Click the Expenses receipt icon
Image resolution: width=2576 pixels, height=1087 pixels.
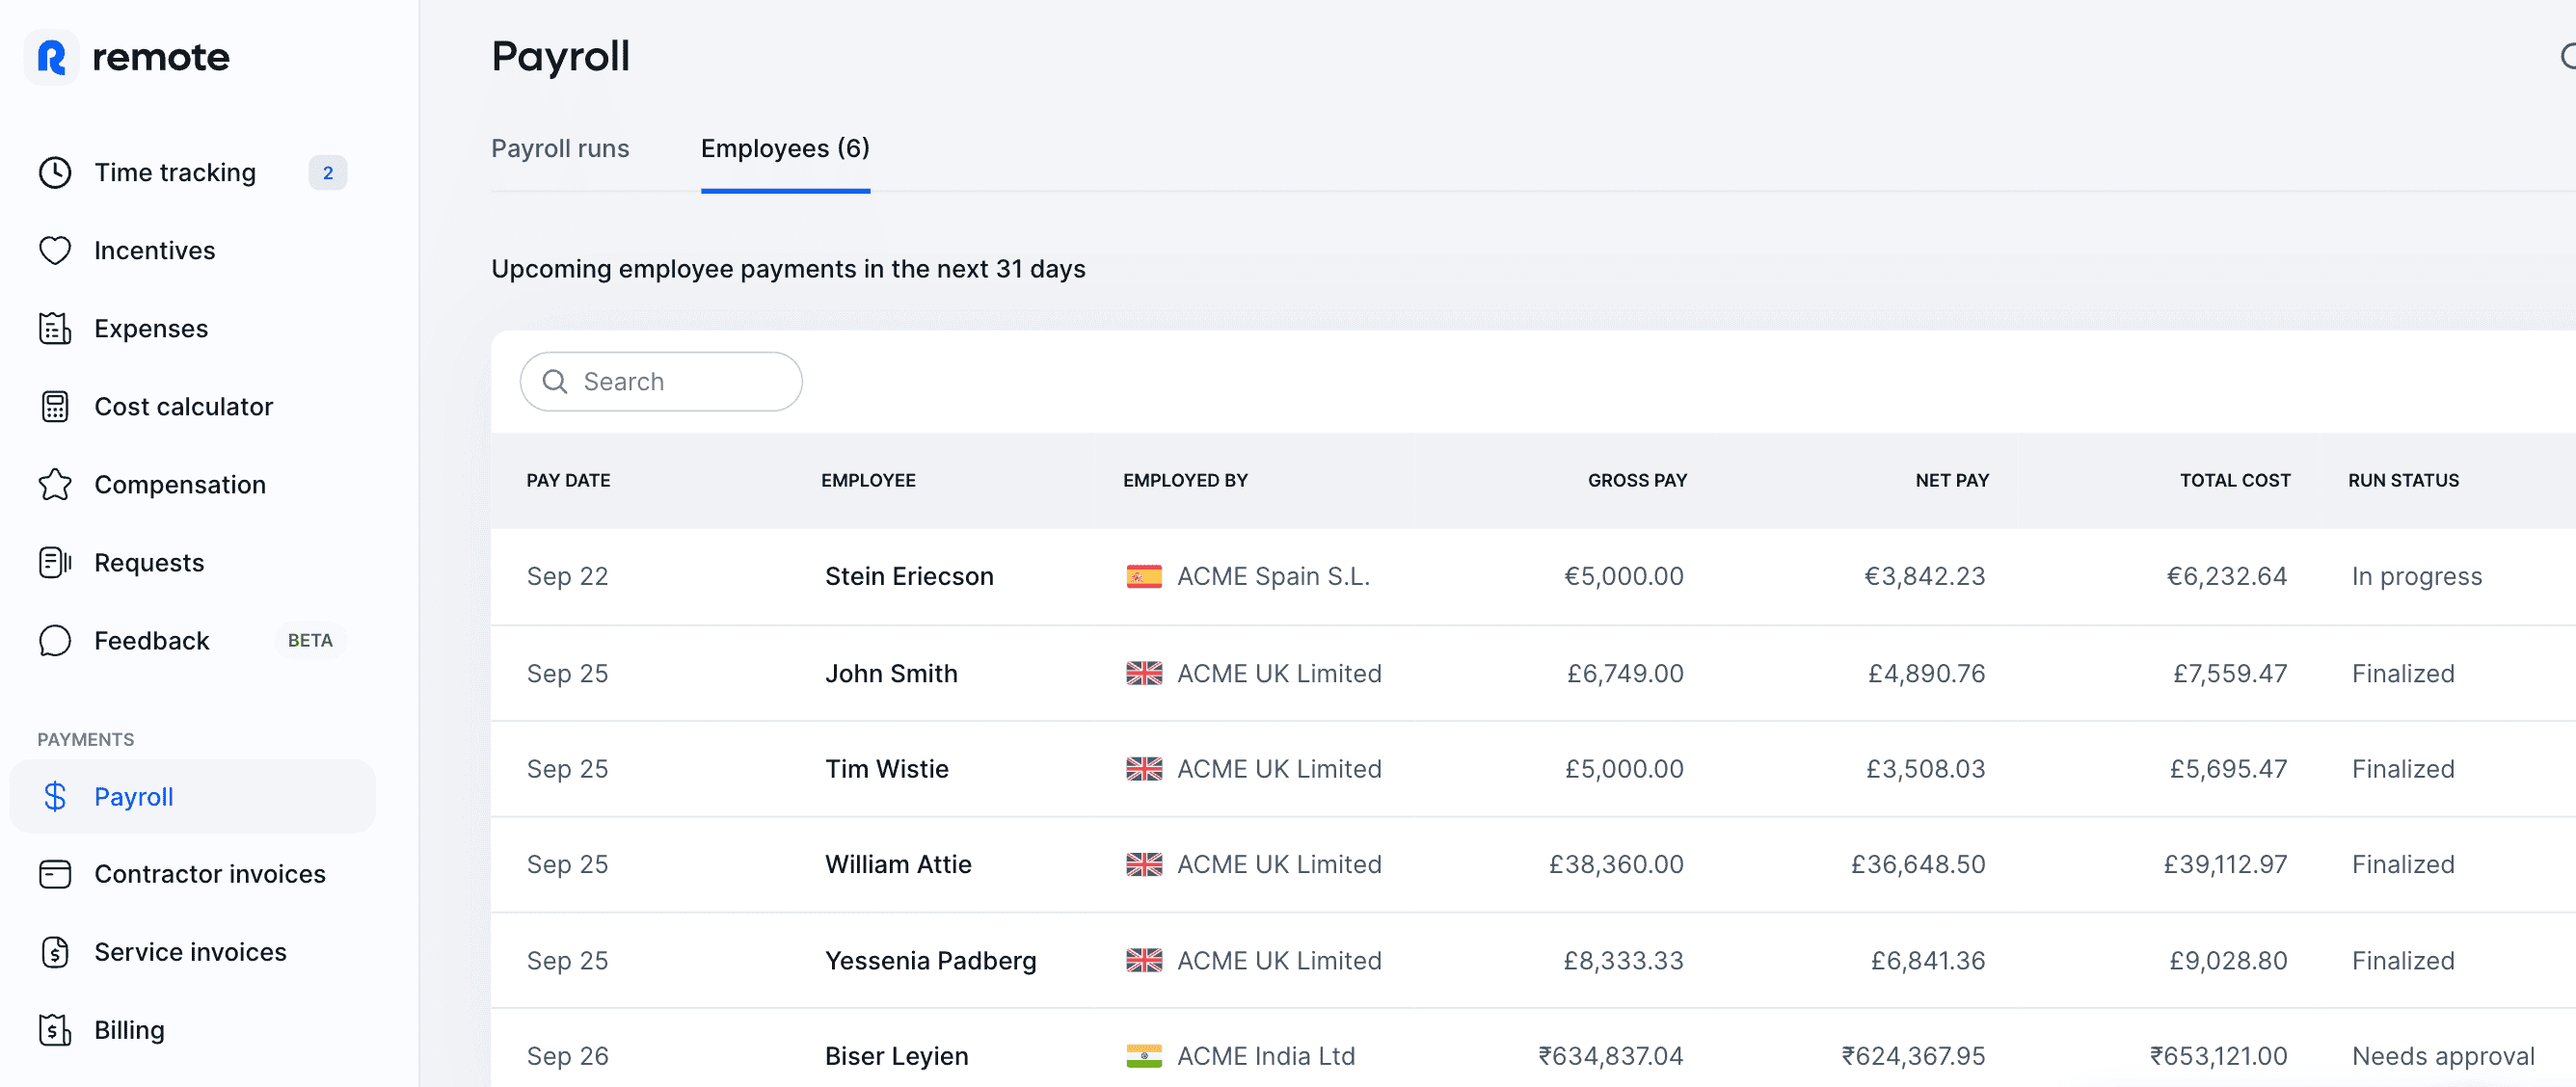[55, 328]
